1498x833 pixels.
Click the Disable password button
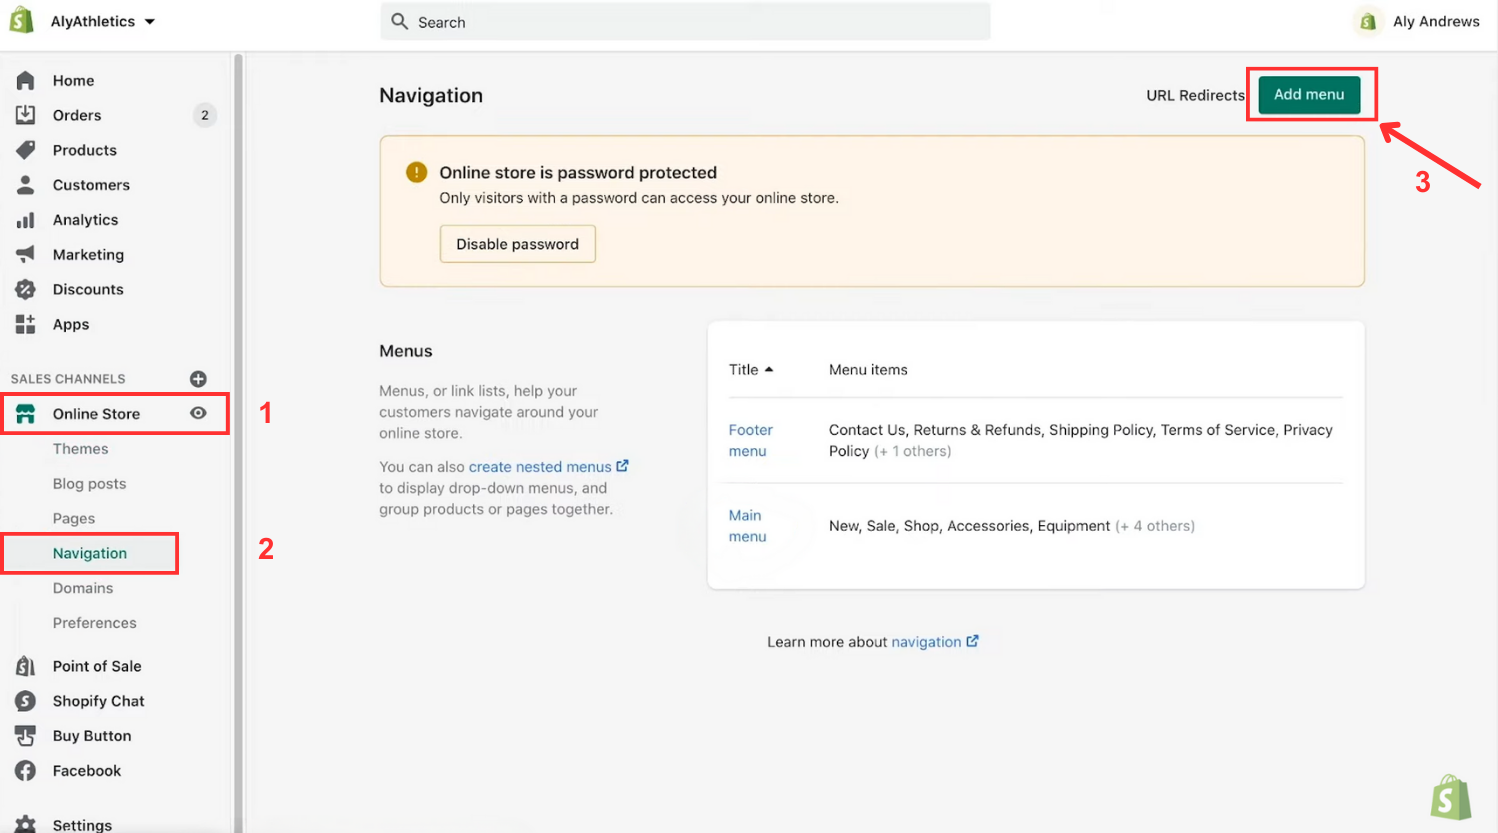coord(517,244)
